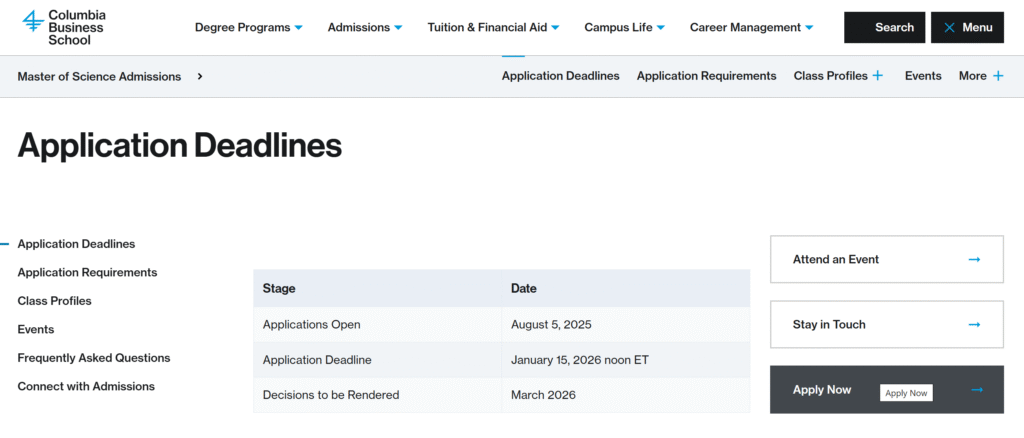Viewport: 1024px width, 438px height.
Task: Go to Class Profiles in left sidebar
Action: (x=54, y=301)
